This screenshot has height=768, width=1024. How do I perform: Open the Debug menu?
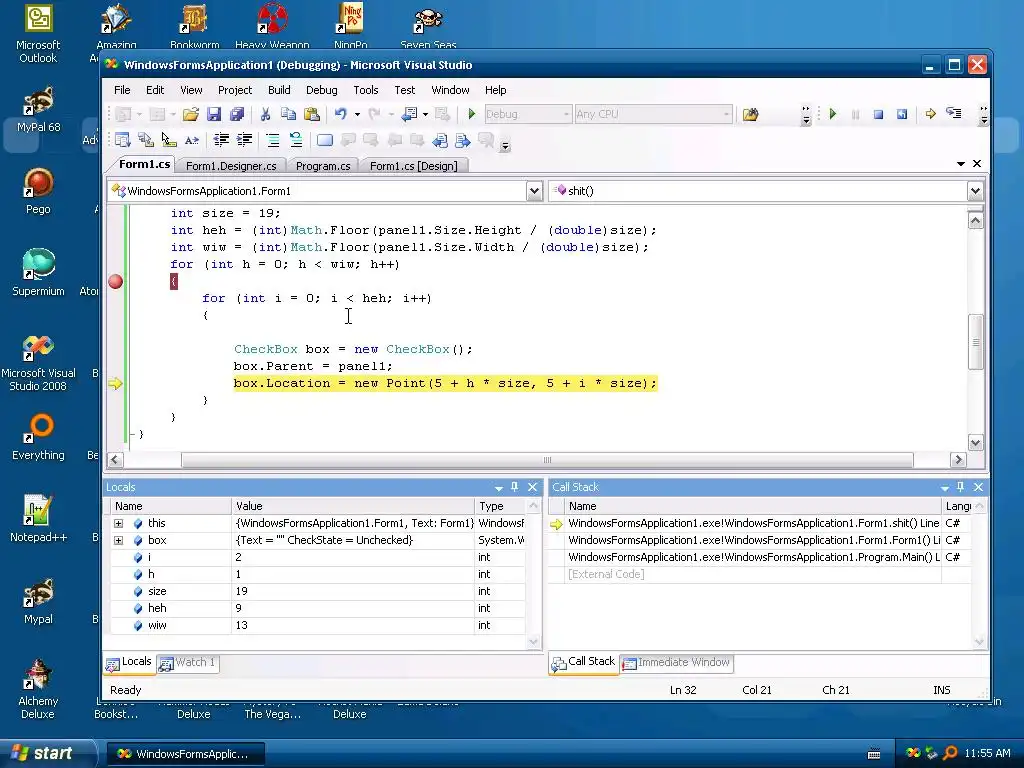tap(321, 90)
